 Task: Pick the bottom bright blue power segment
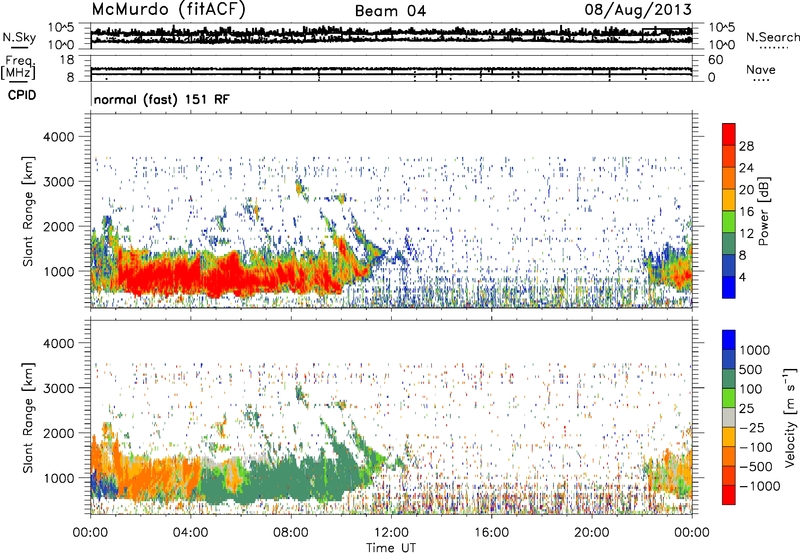tap(729, 288)
